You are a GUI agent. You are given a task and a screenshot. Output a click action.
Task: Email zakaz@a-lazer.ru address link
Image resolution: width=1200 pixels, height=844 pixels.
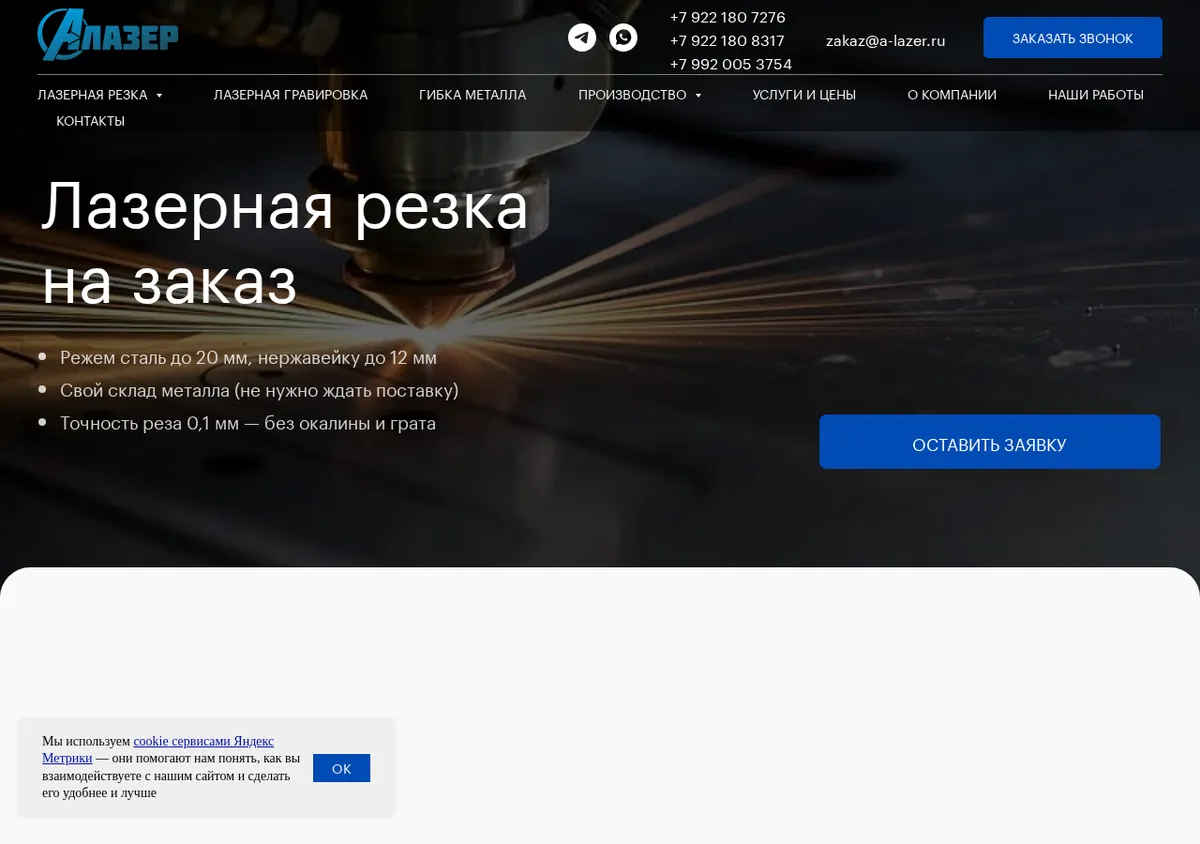(886, 41)
